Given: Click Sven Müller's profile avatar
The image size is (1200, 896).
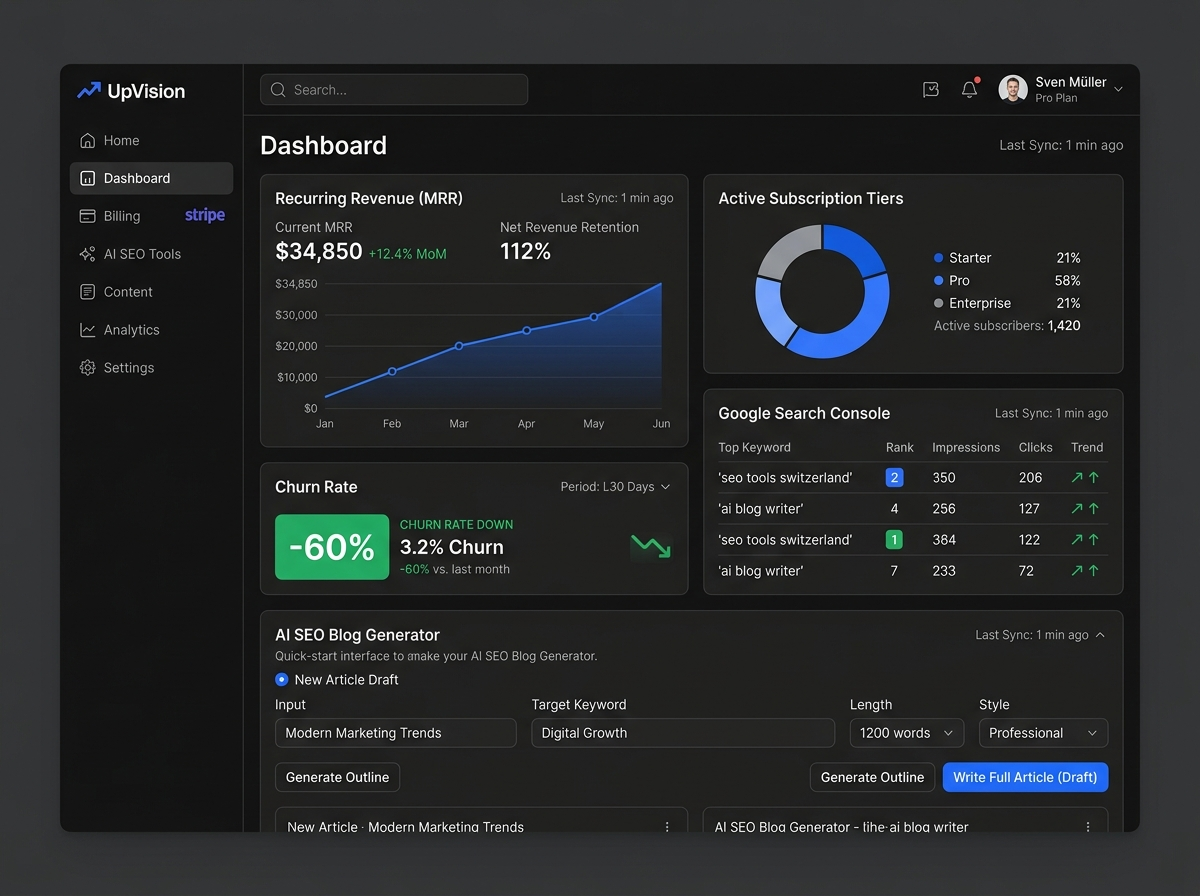Looking at the screenshot, I should pyautogui.click(x=1013, y=89).
